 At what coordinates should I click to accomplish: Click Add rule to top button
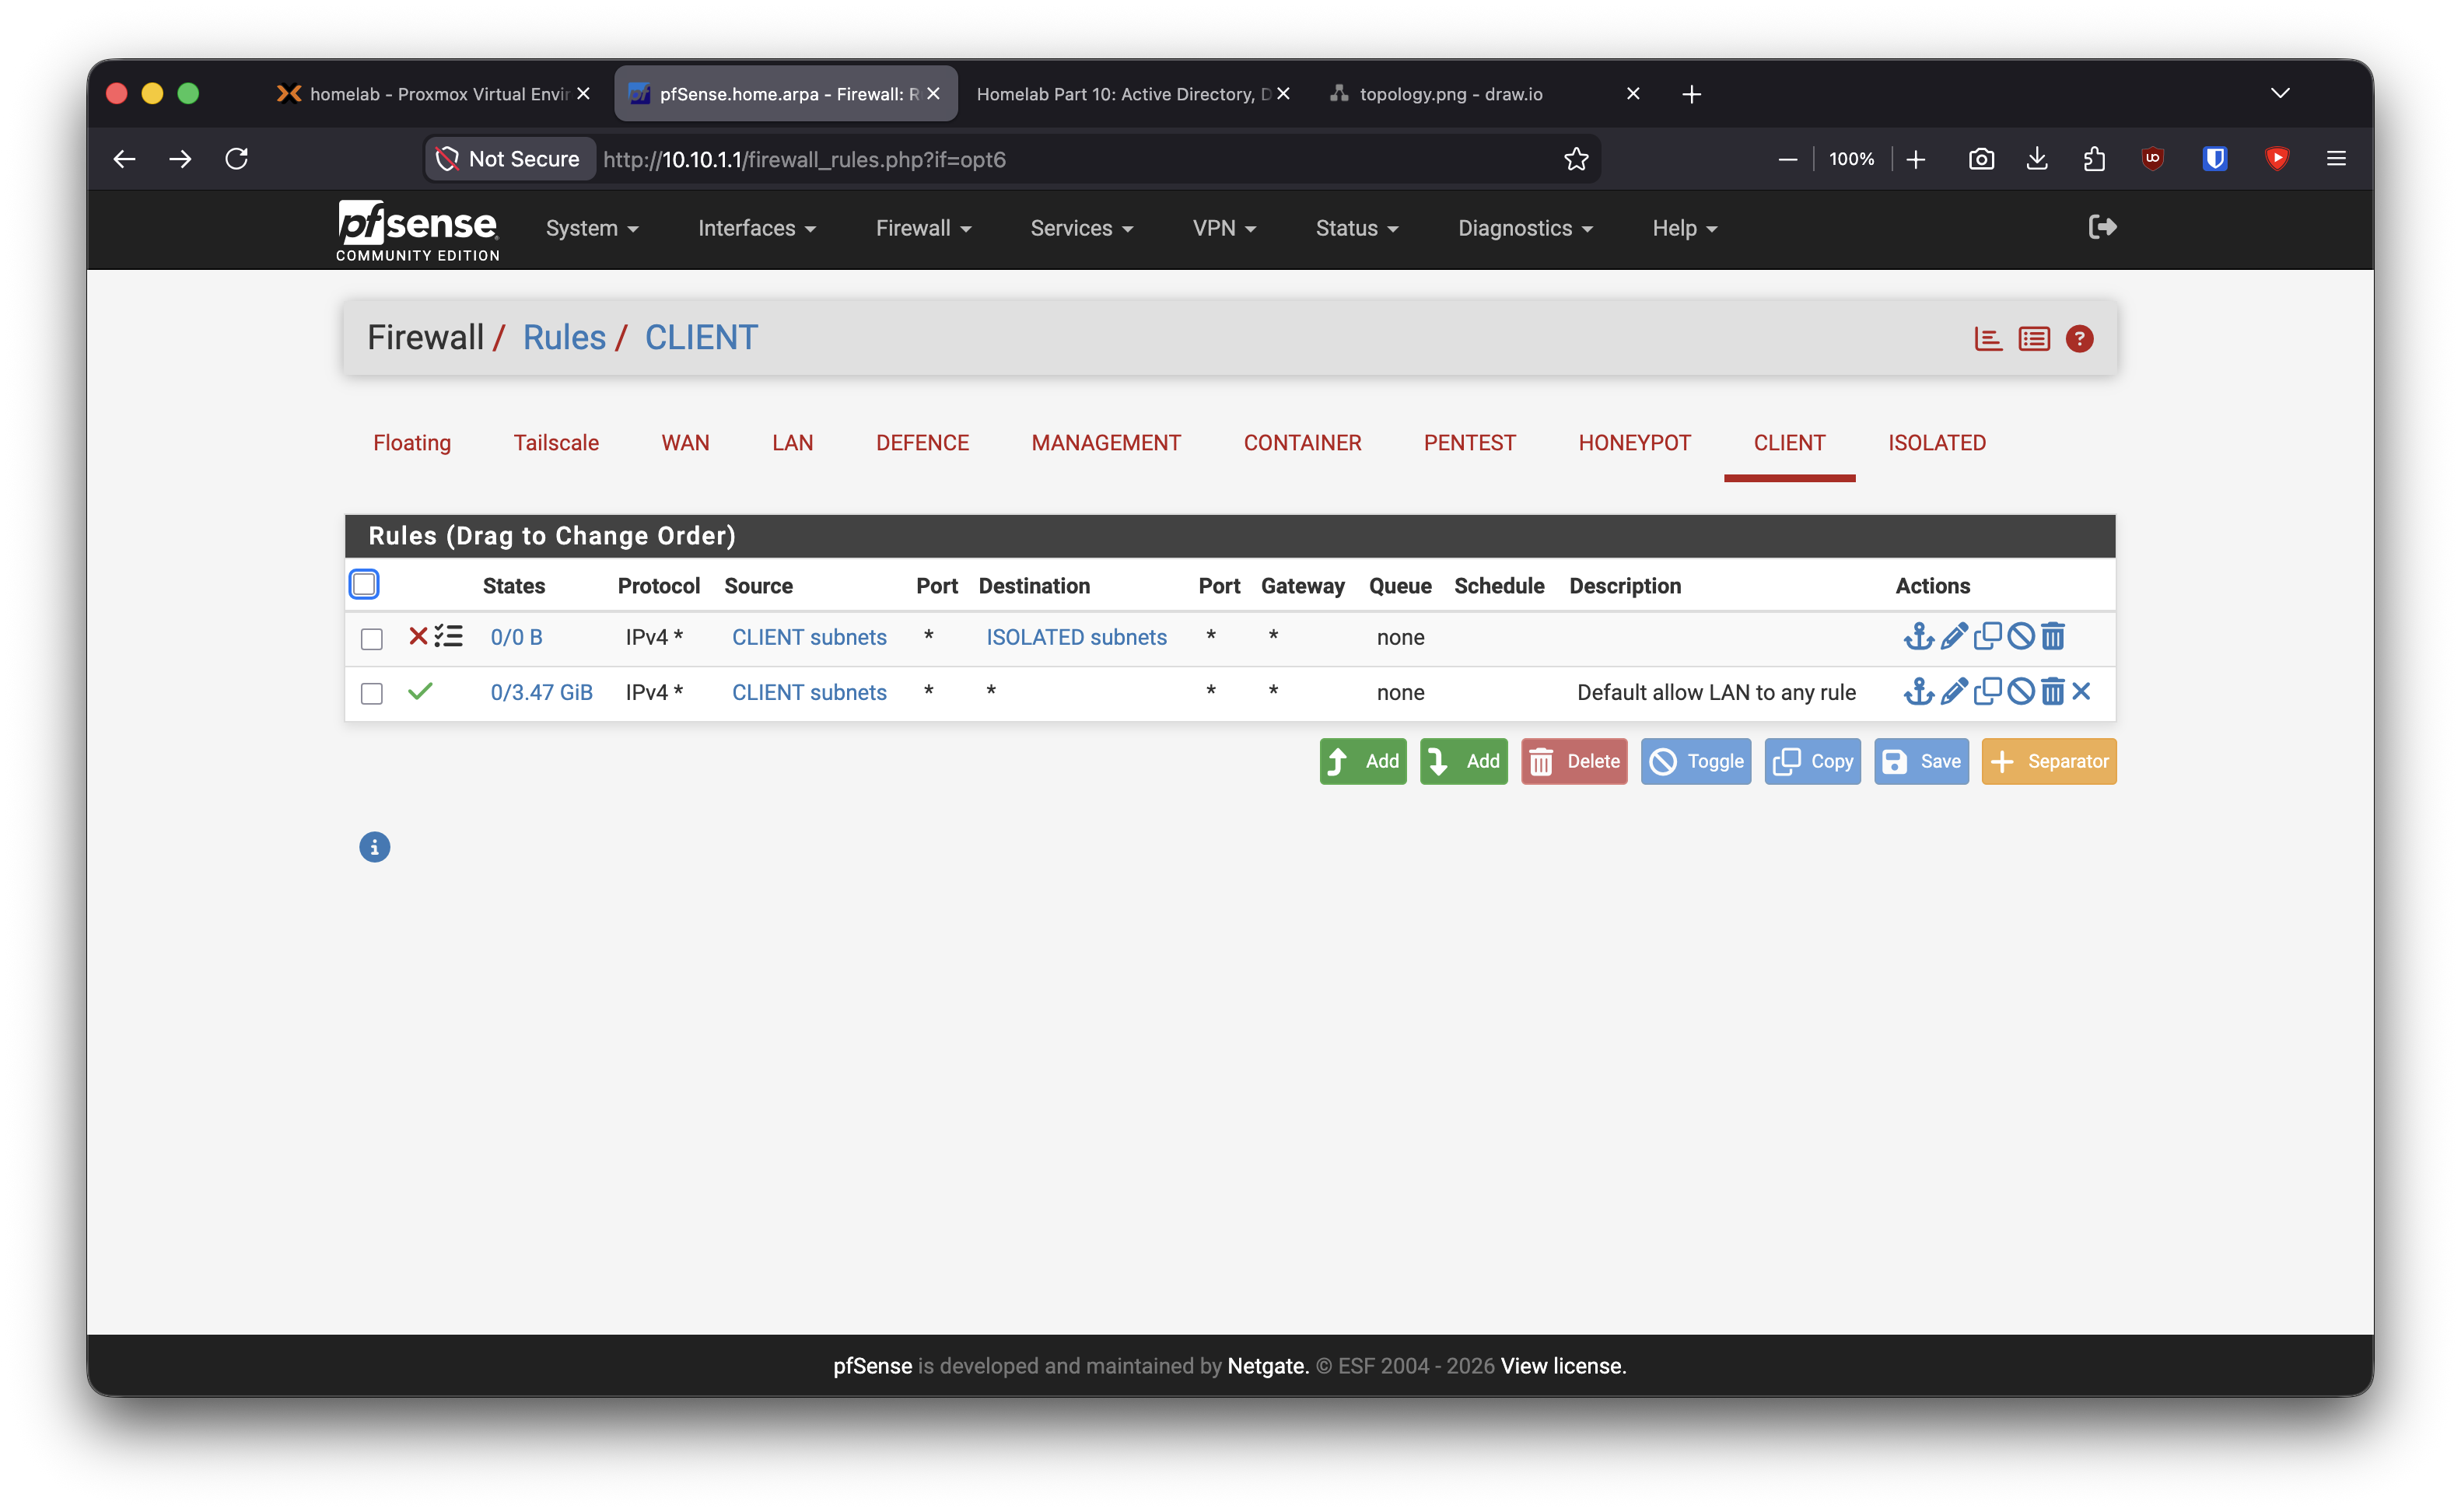pyautogui.click(x=1362, y=761)
